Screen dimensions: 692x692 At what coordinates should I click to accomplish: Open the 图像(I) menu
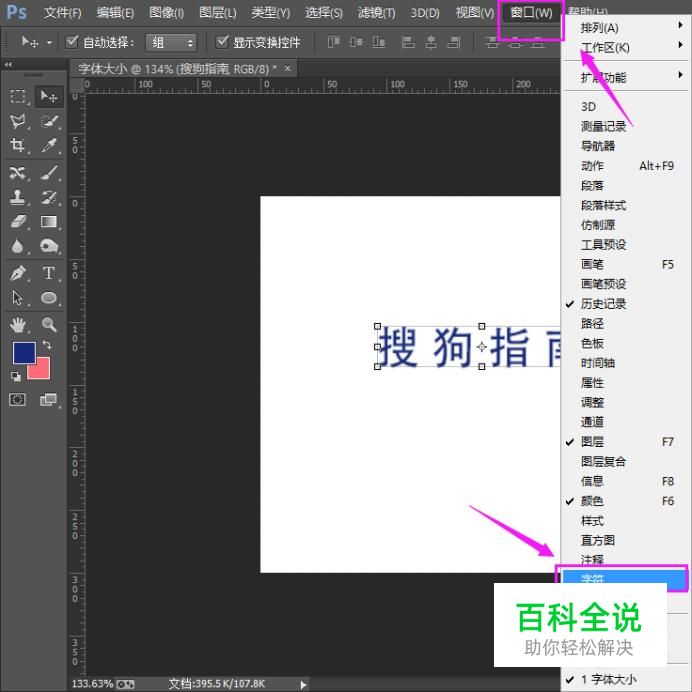coord(166,13)
